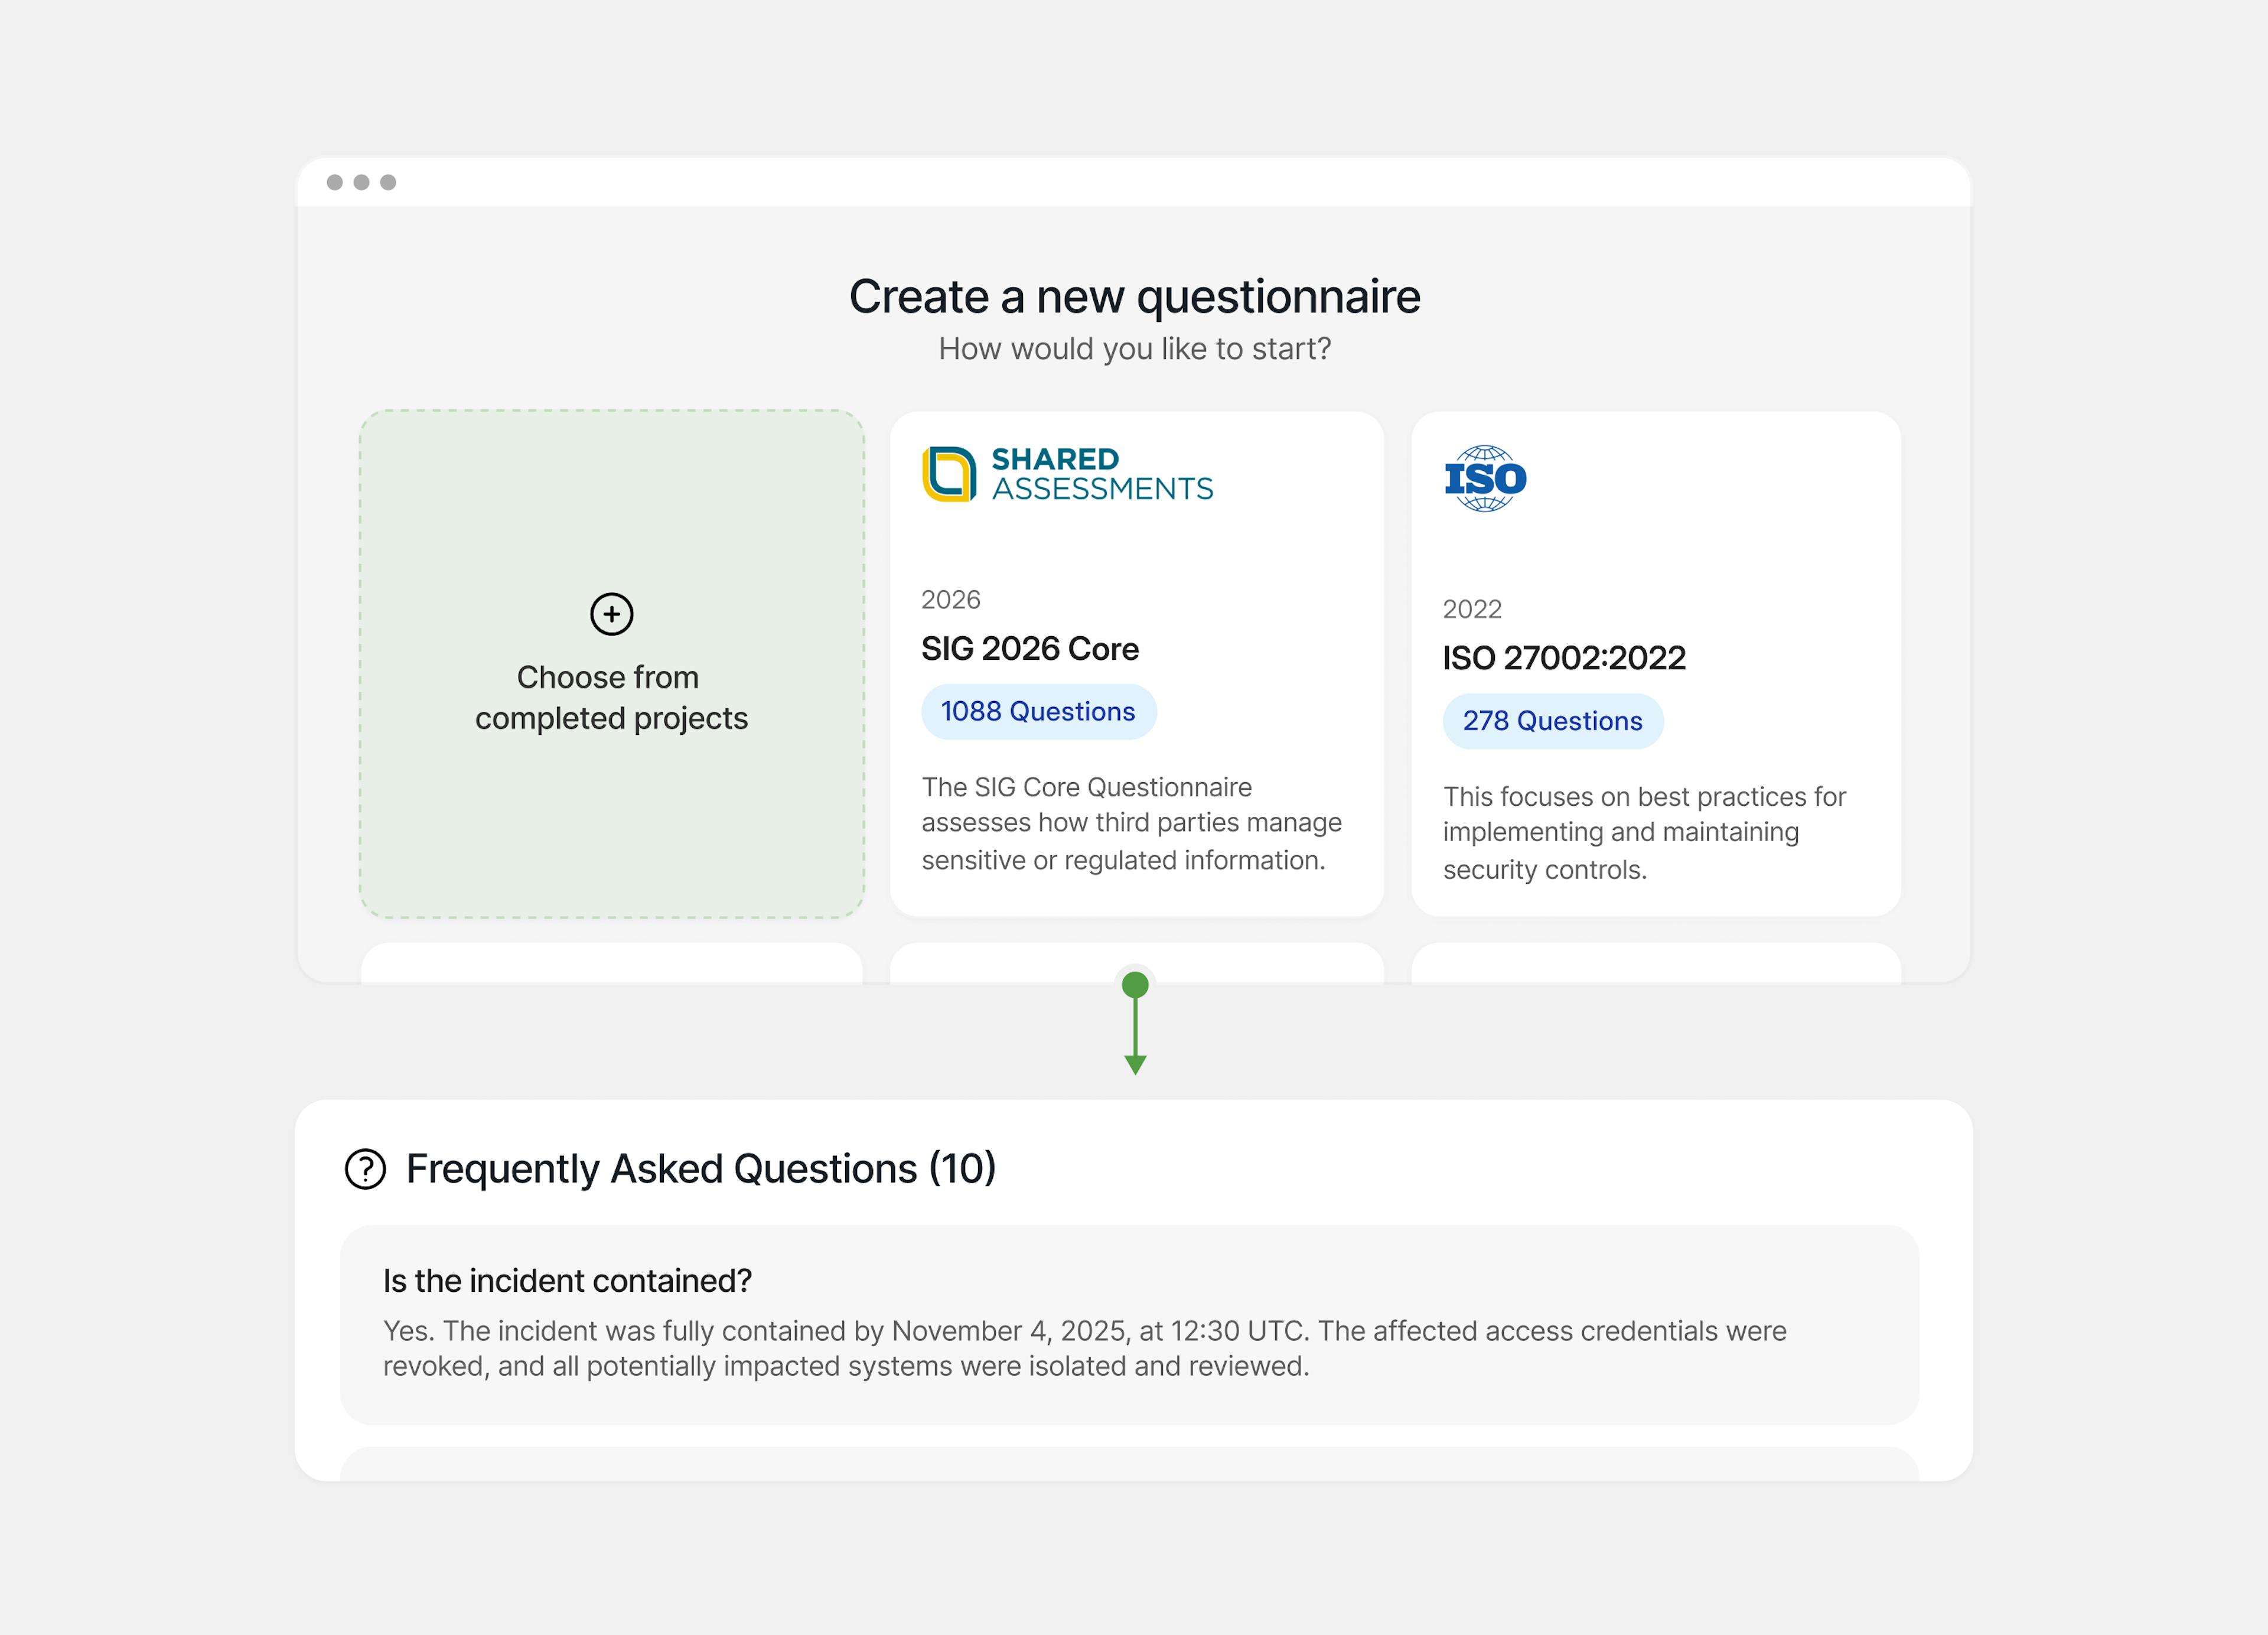Click Frequently Asked Questions (10) heading
Screen dimensions: 2268x1635
[x=700, y=1168]
